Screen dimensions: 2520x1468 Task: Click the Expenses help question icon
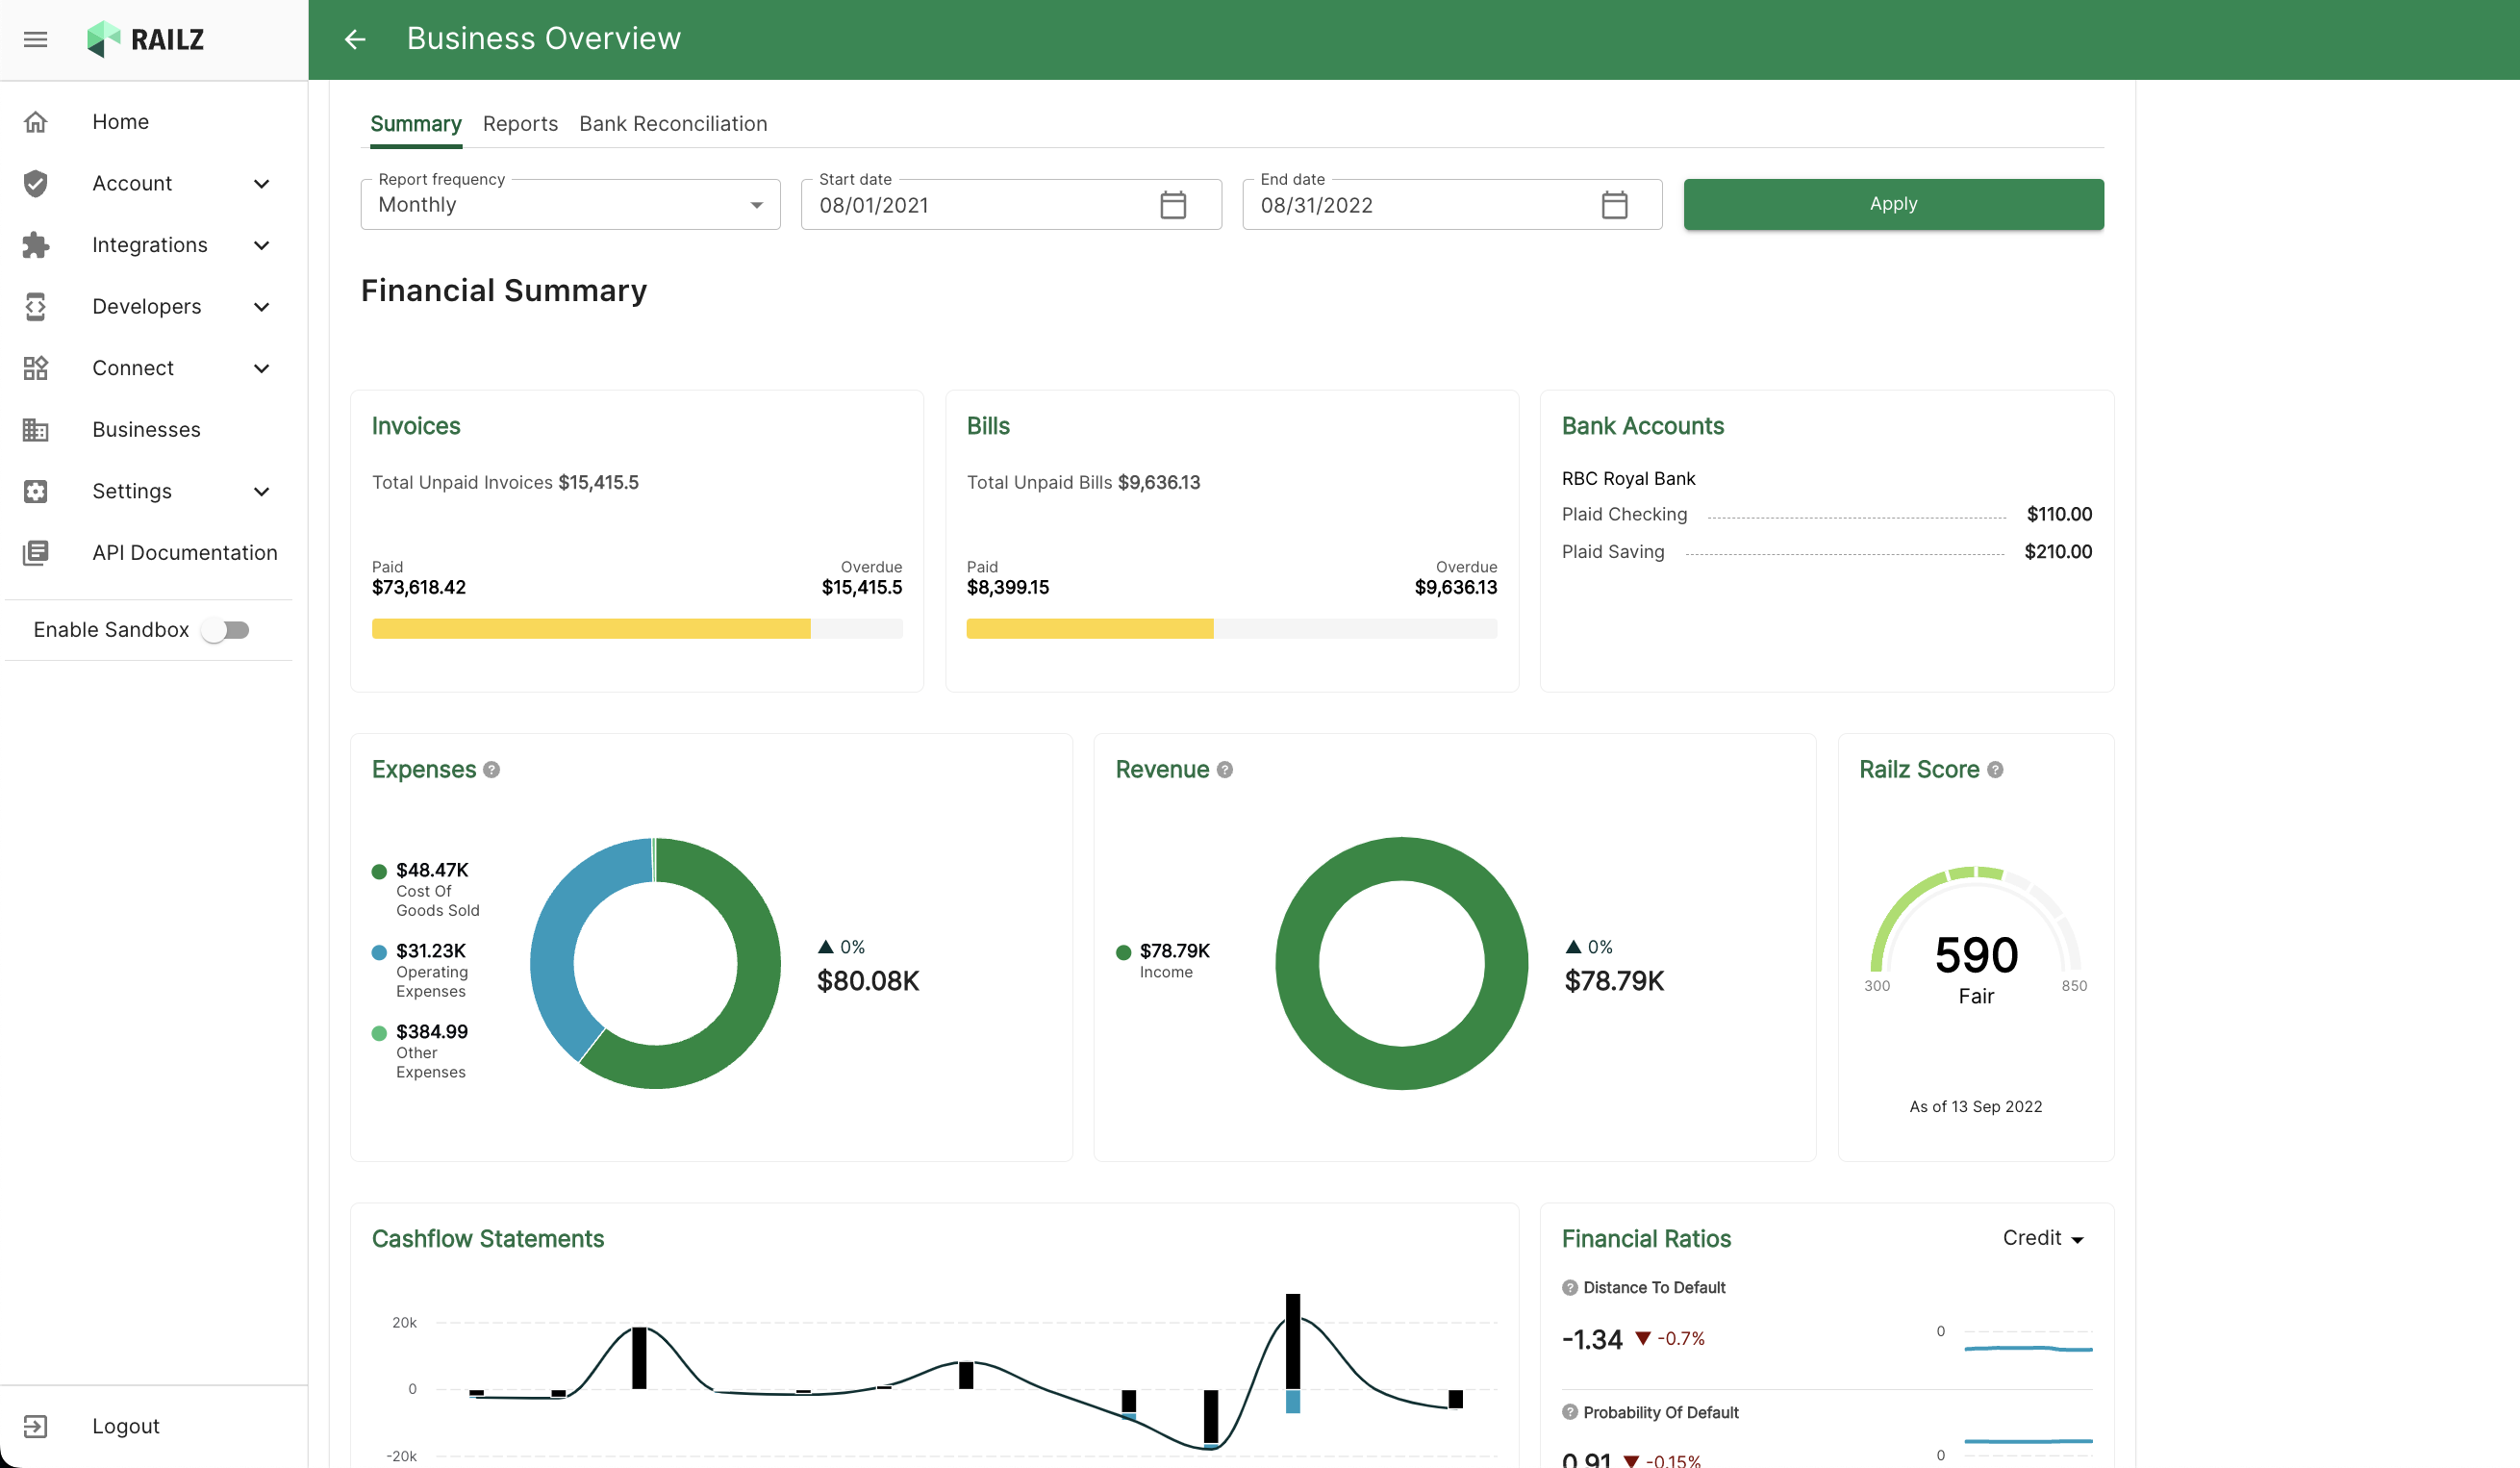(491, 770)
